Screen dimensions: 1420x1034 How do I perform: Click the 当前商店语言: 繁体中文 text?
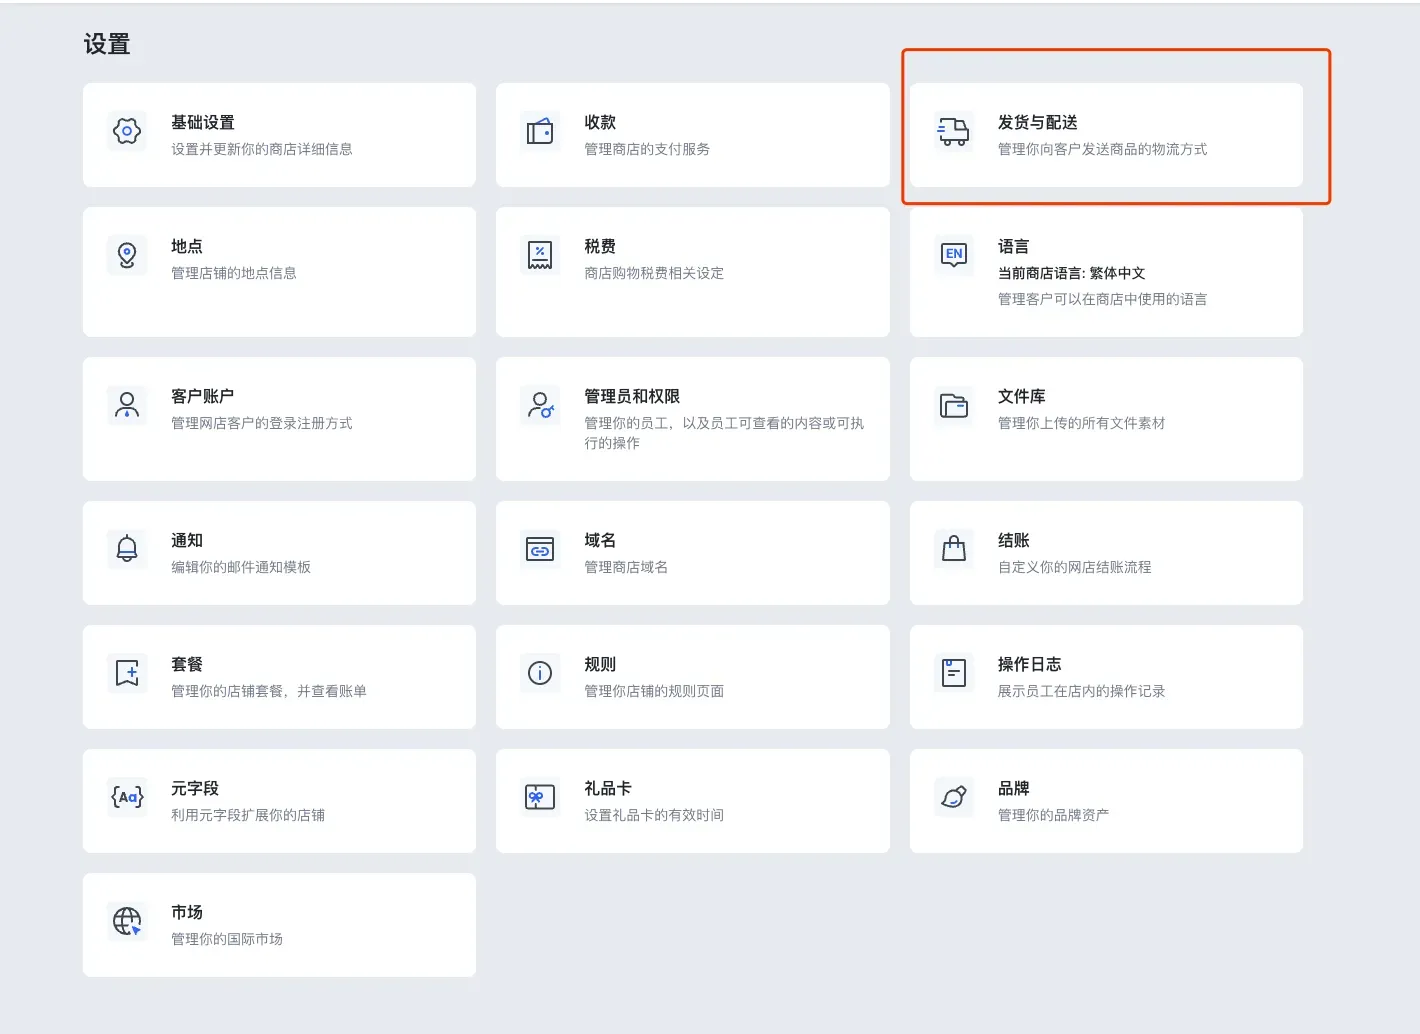click(x=1071, y=273)
